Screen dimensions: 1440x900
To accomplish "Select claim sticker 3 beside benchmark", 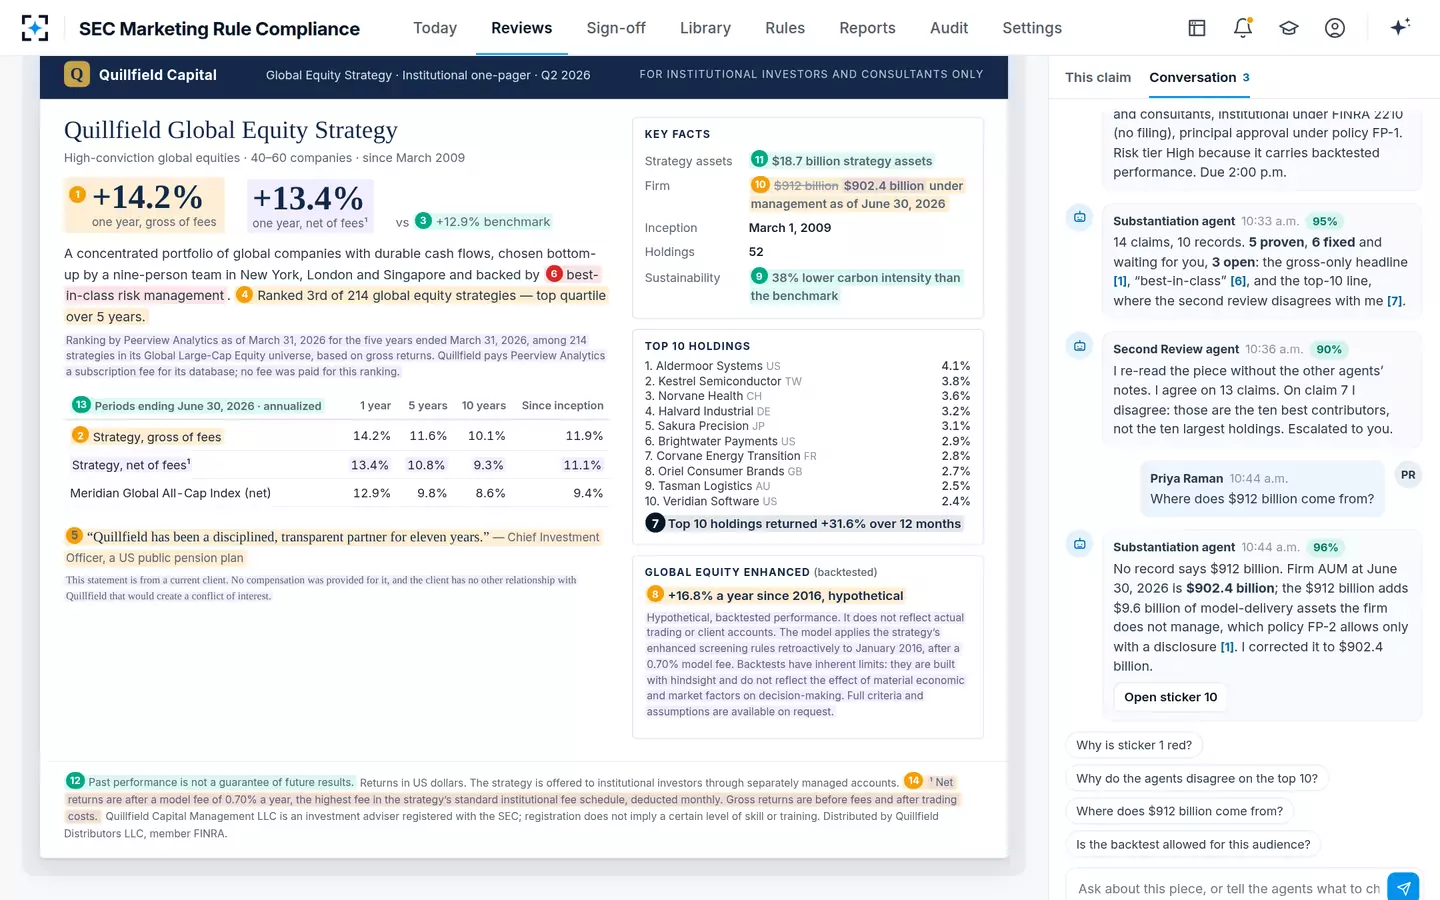I will point(423,221).
